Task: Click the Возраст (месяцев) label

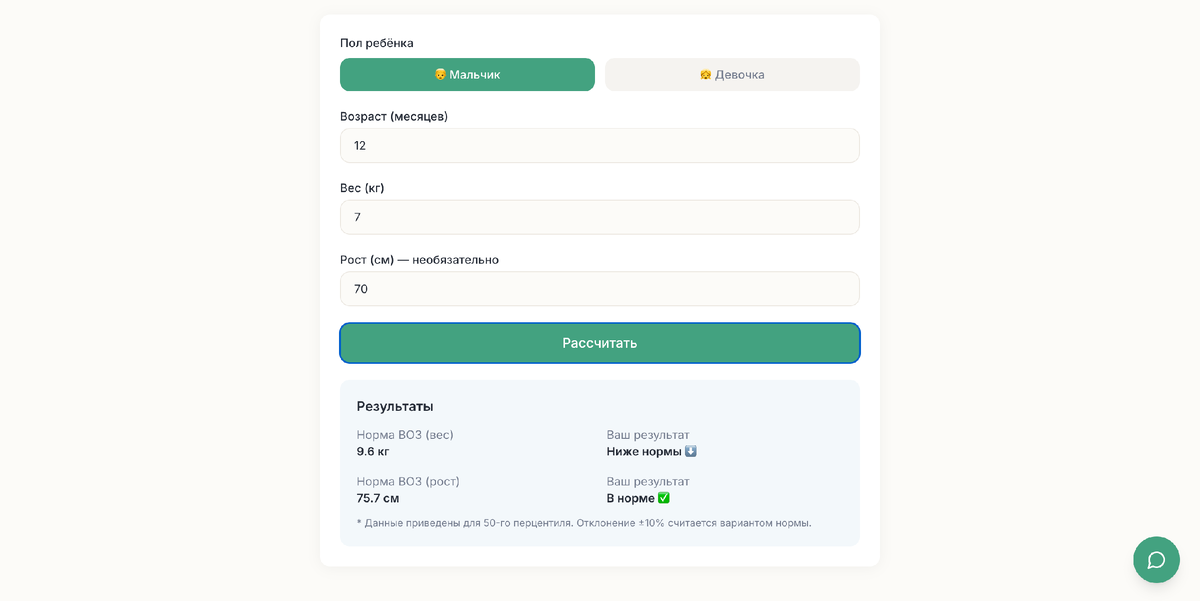Action: point(394,116)
